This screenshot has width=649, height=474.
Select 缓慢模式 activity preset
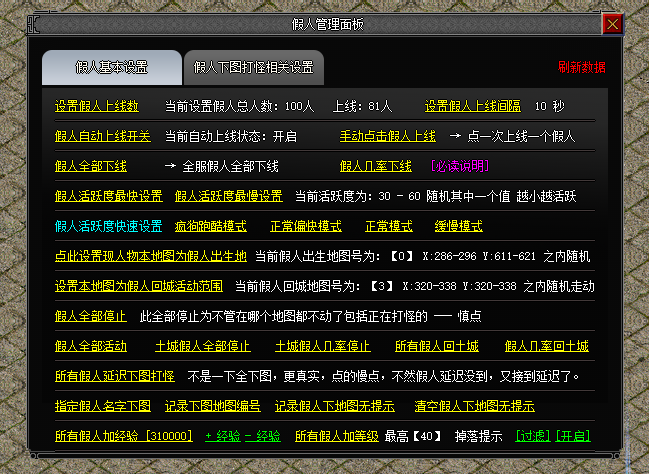(x=459, y=226)
